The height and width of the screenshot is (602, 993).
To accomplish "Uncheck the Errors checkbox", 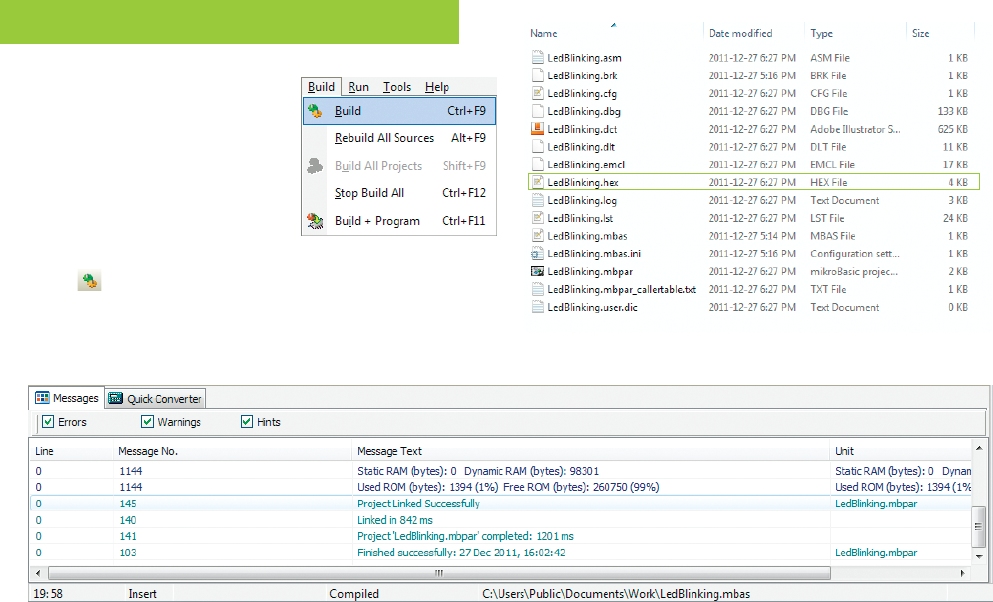I will point(47,422).
